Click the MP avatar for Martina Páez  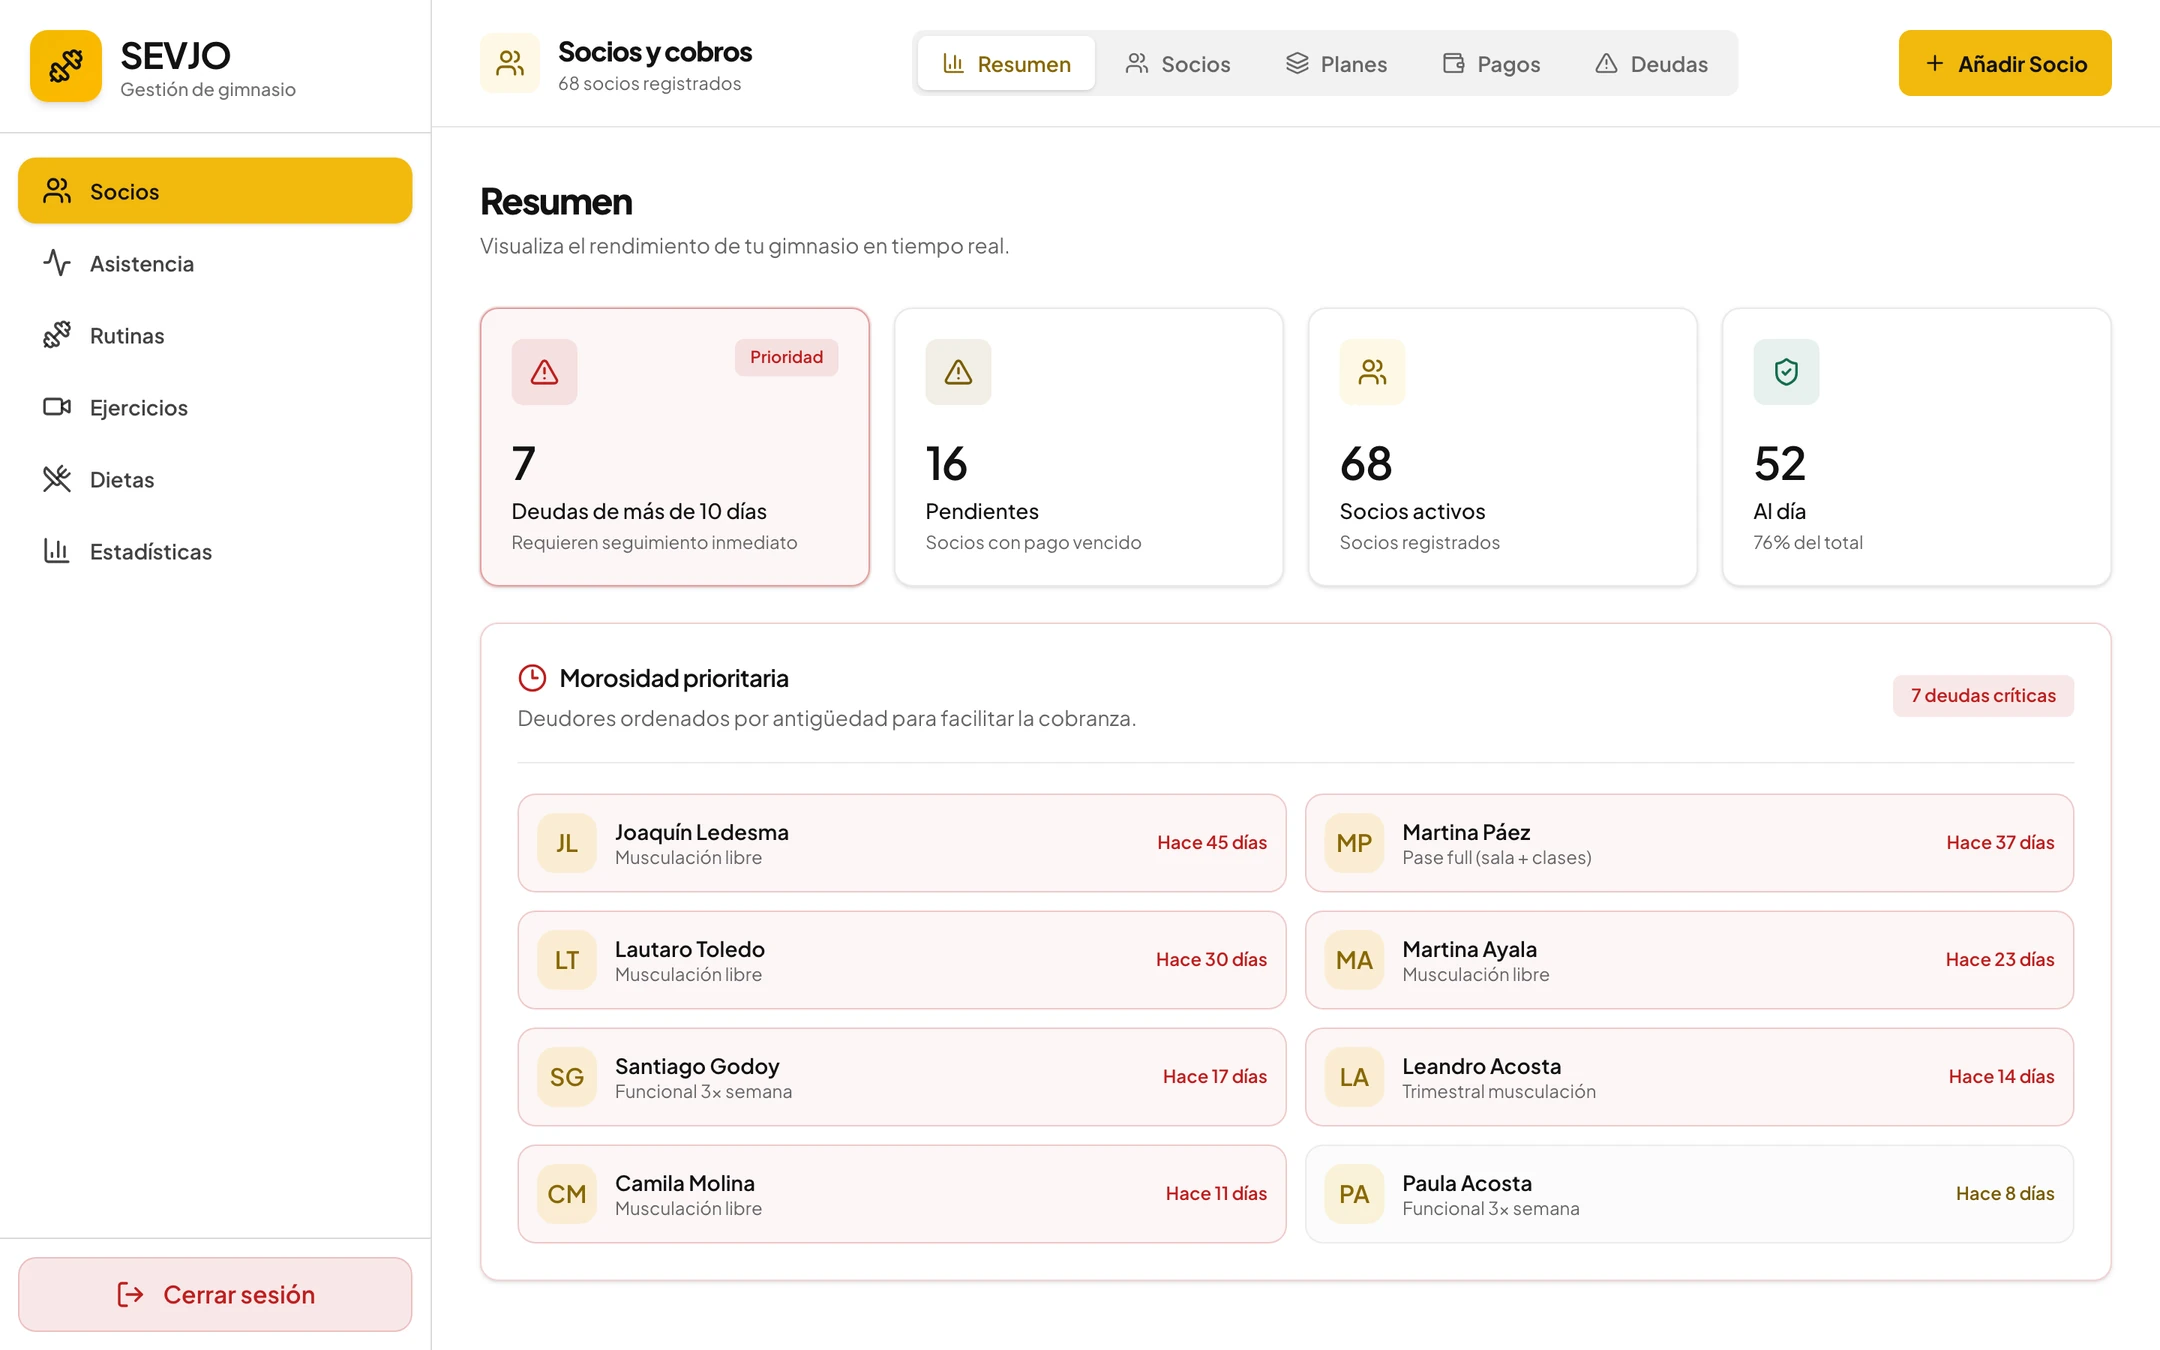coord(1354,843)
